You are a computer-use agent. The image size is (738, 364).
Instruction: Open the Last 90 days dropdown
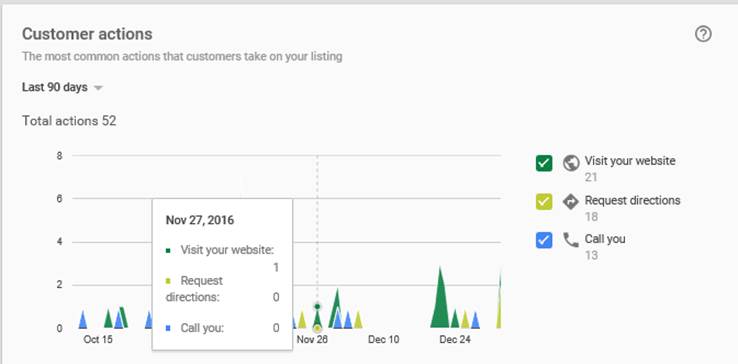click(x=62, y=88)
